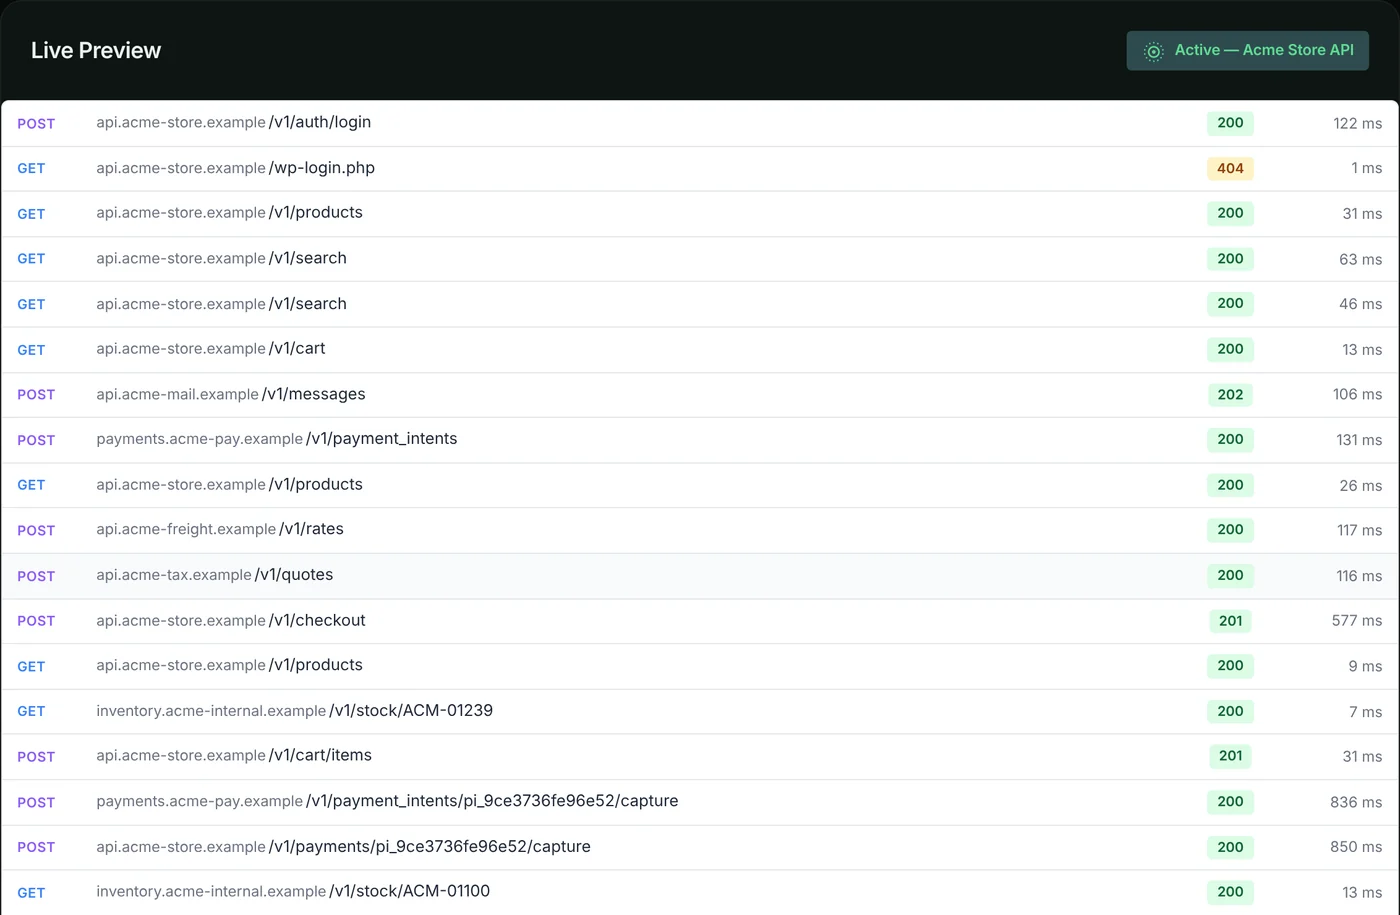Select the /v1/stock/ACM-01100 path
1400x915 pixels.
pos(410,891)
